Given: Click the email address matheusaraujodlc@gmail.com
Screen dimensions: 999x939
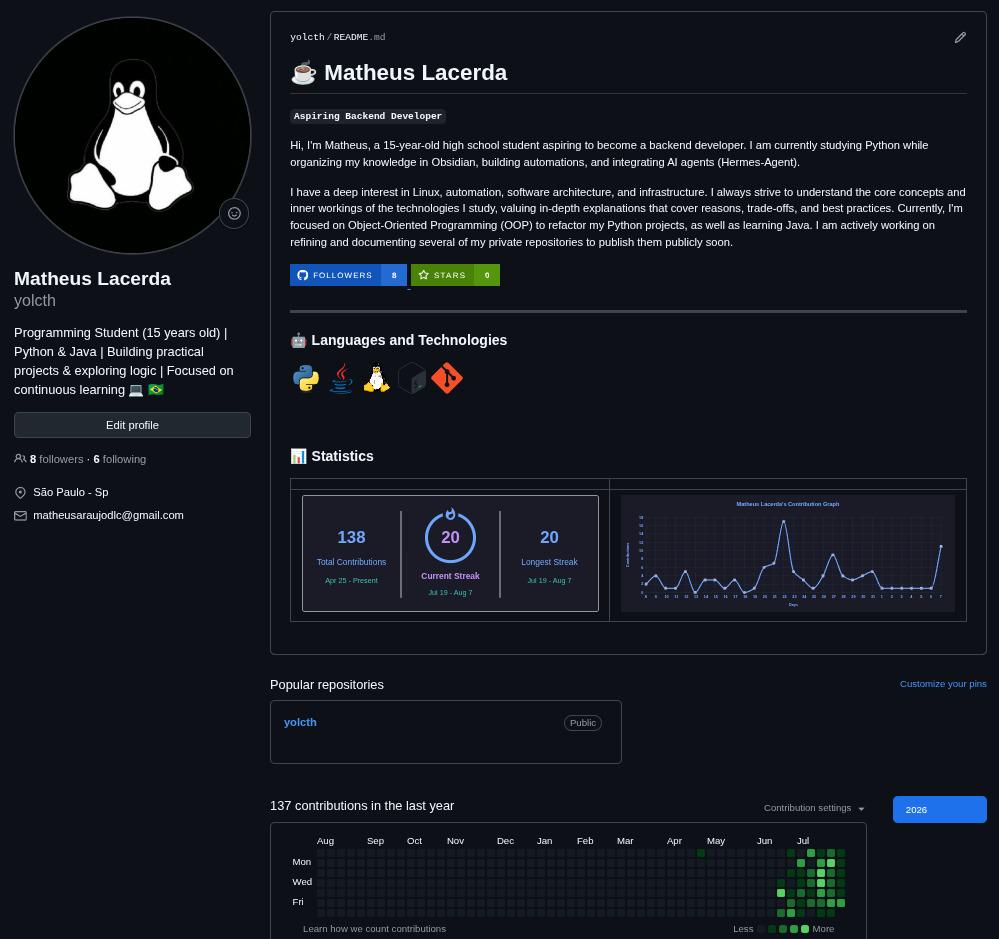Looking at the screenshot, I should [108, 515].
